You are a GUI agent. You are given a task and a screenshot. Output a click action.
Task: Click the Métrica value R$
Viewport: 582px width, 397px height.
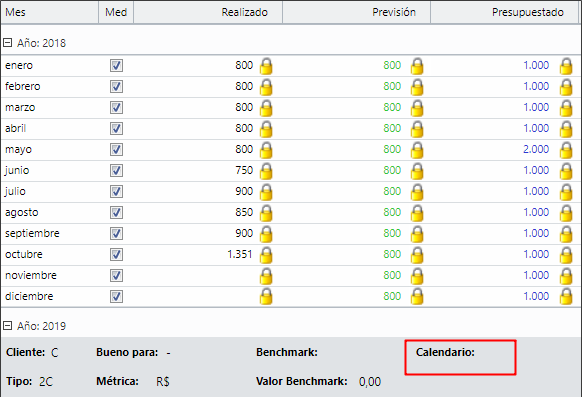(163, 382)
